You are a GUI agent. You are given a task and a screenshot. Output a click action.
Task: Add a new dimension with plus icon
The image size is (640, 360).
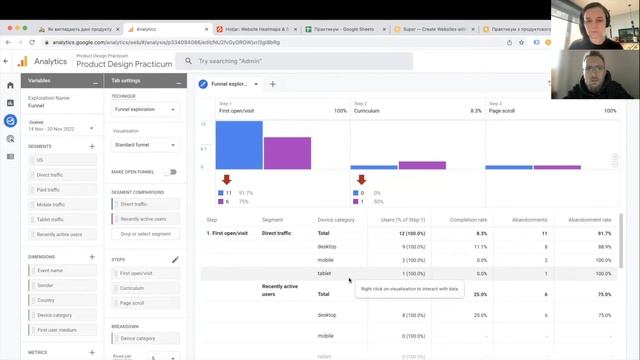click(x=92, y=257)
